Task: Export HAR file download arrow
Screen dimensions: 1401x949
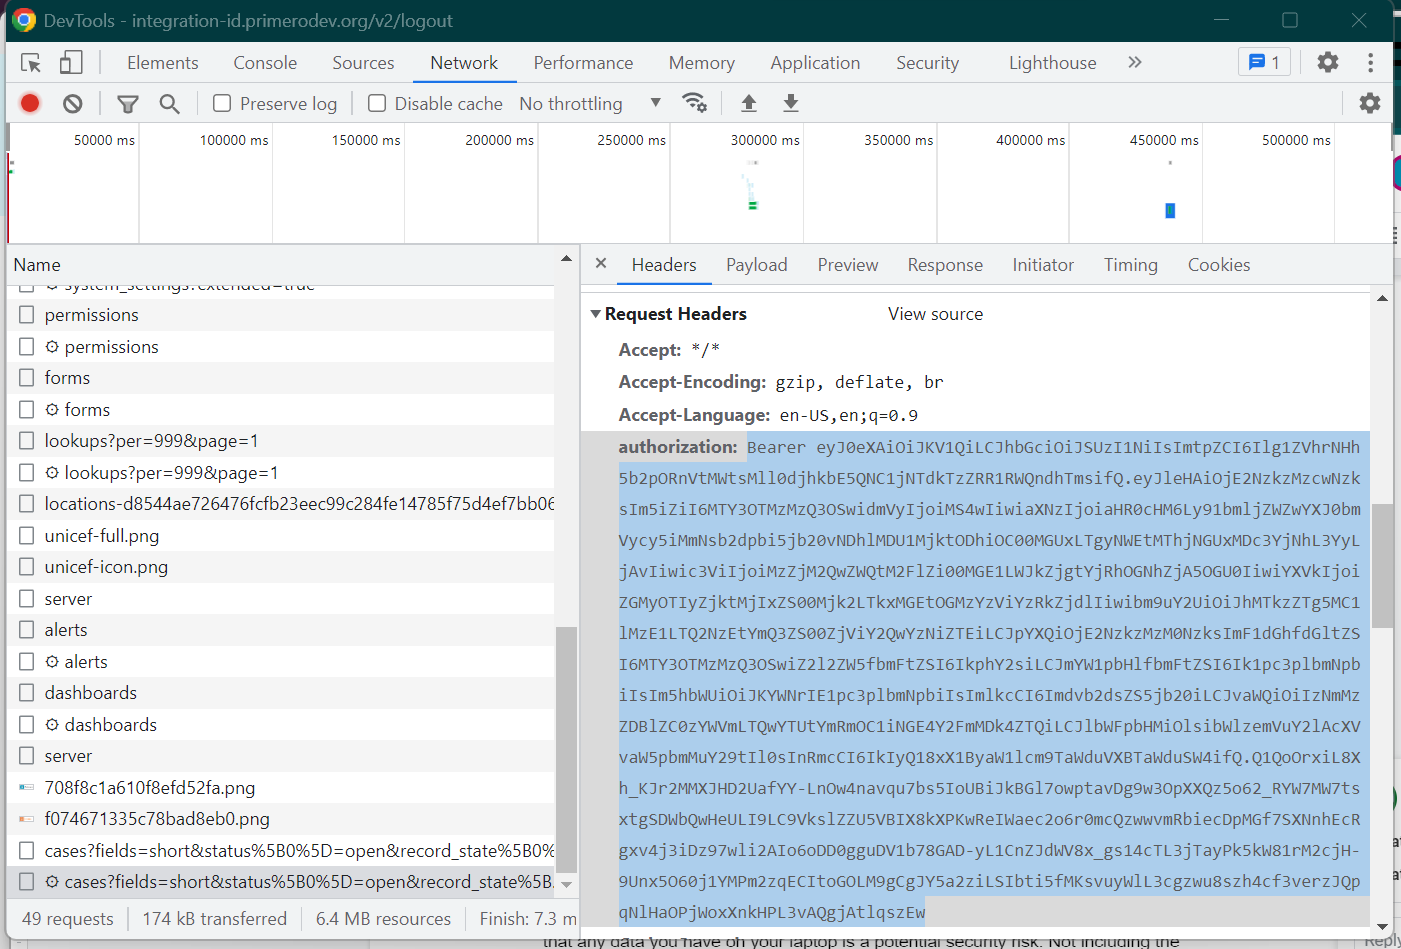Action: (x=790, y=103)
